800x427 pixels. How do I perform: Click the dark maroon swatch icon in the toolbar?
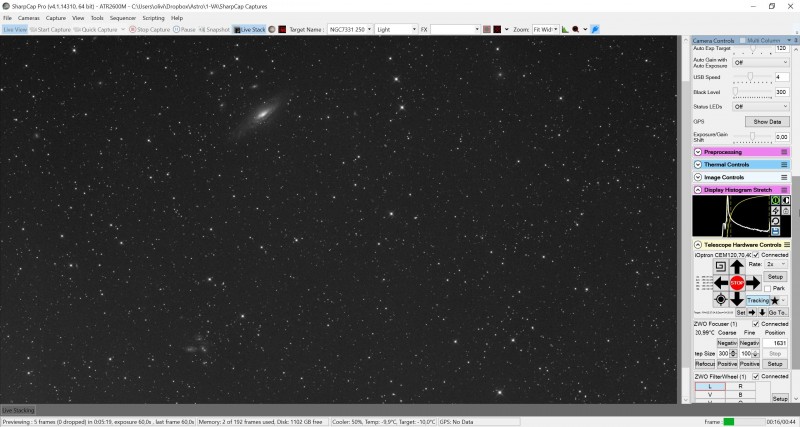coord(497,30)
